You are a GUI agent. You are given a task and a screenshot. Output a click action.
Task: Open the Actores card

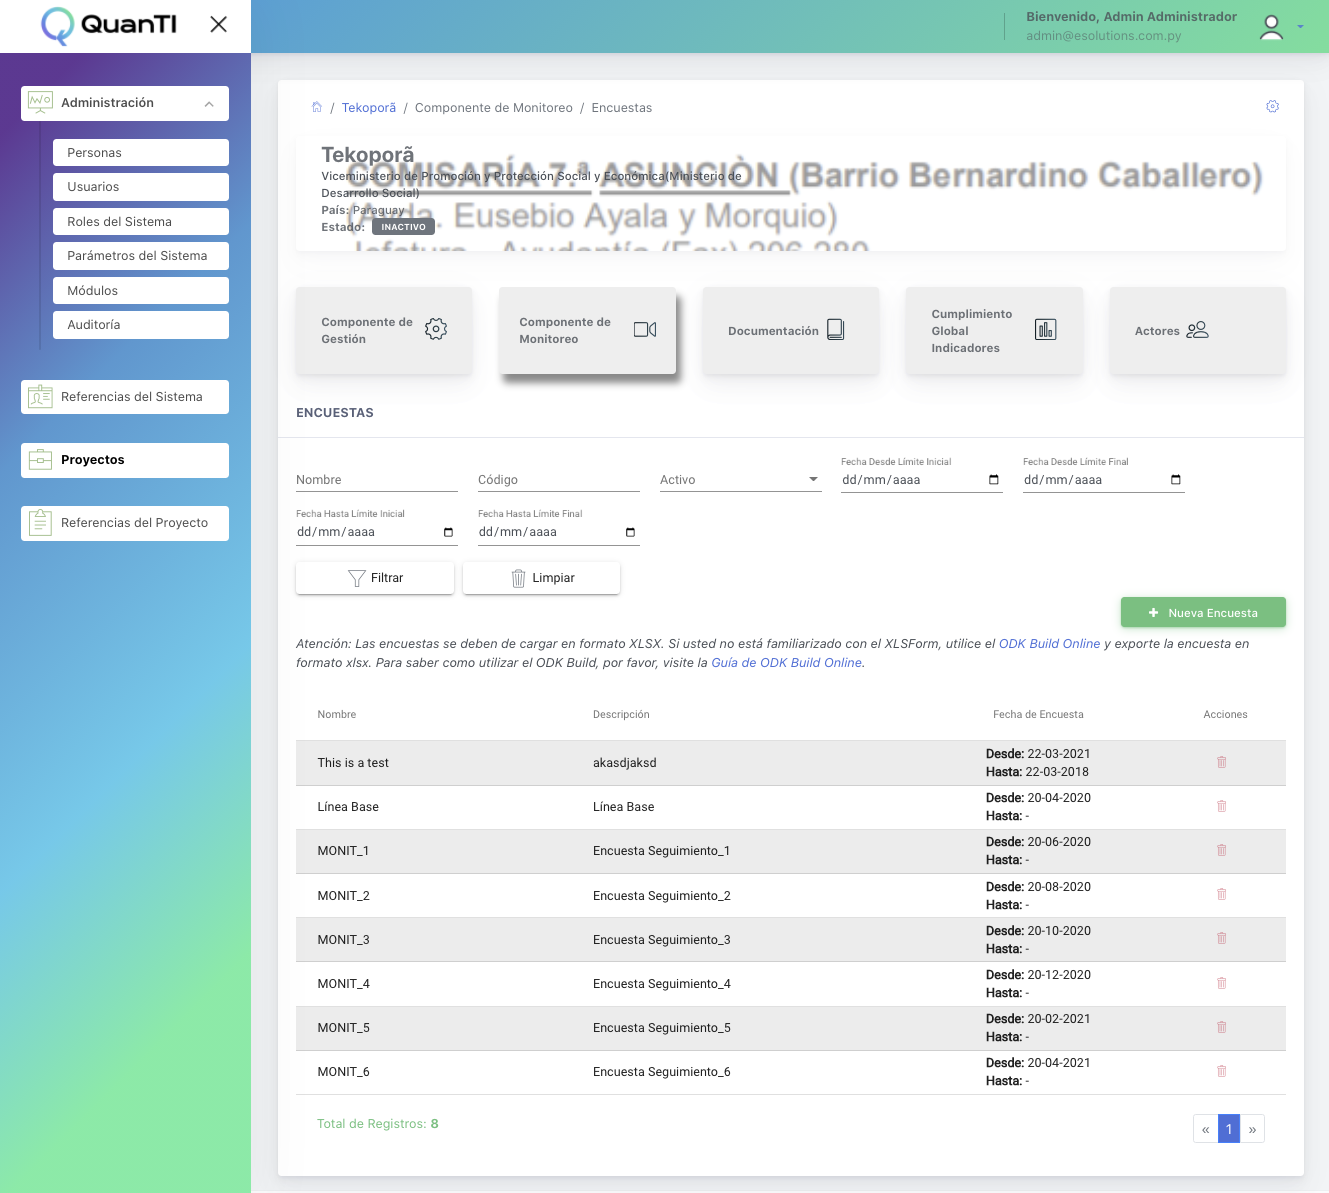[1198, 331]
